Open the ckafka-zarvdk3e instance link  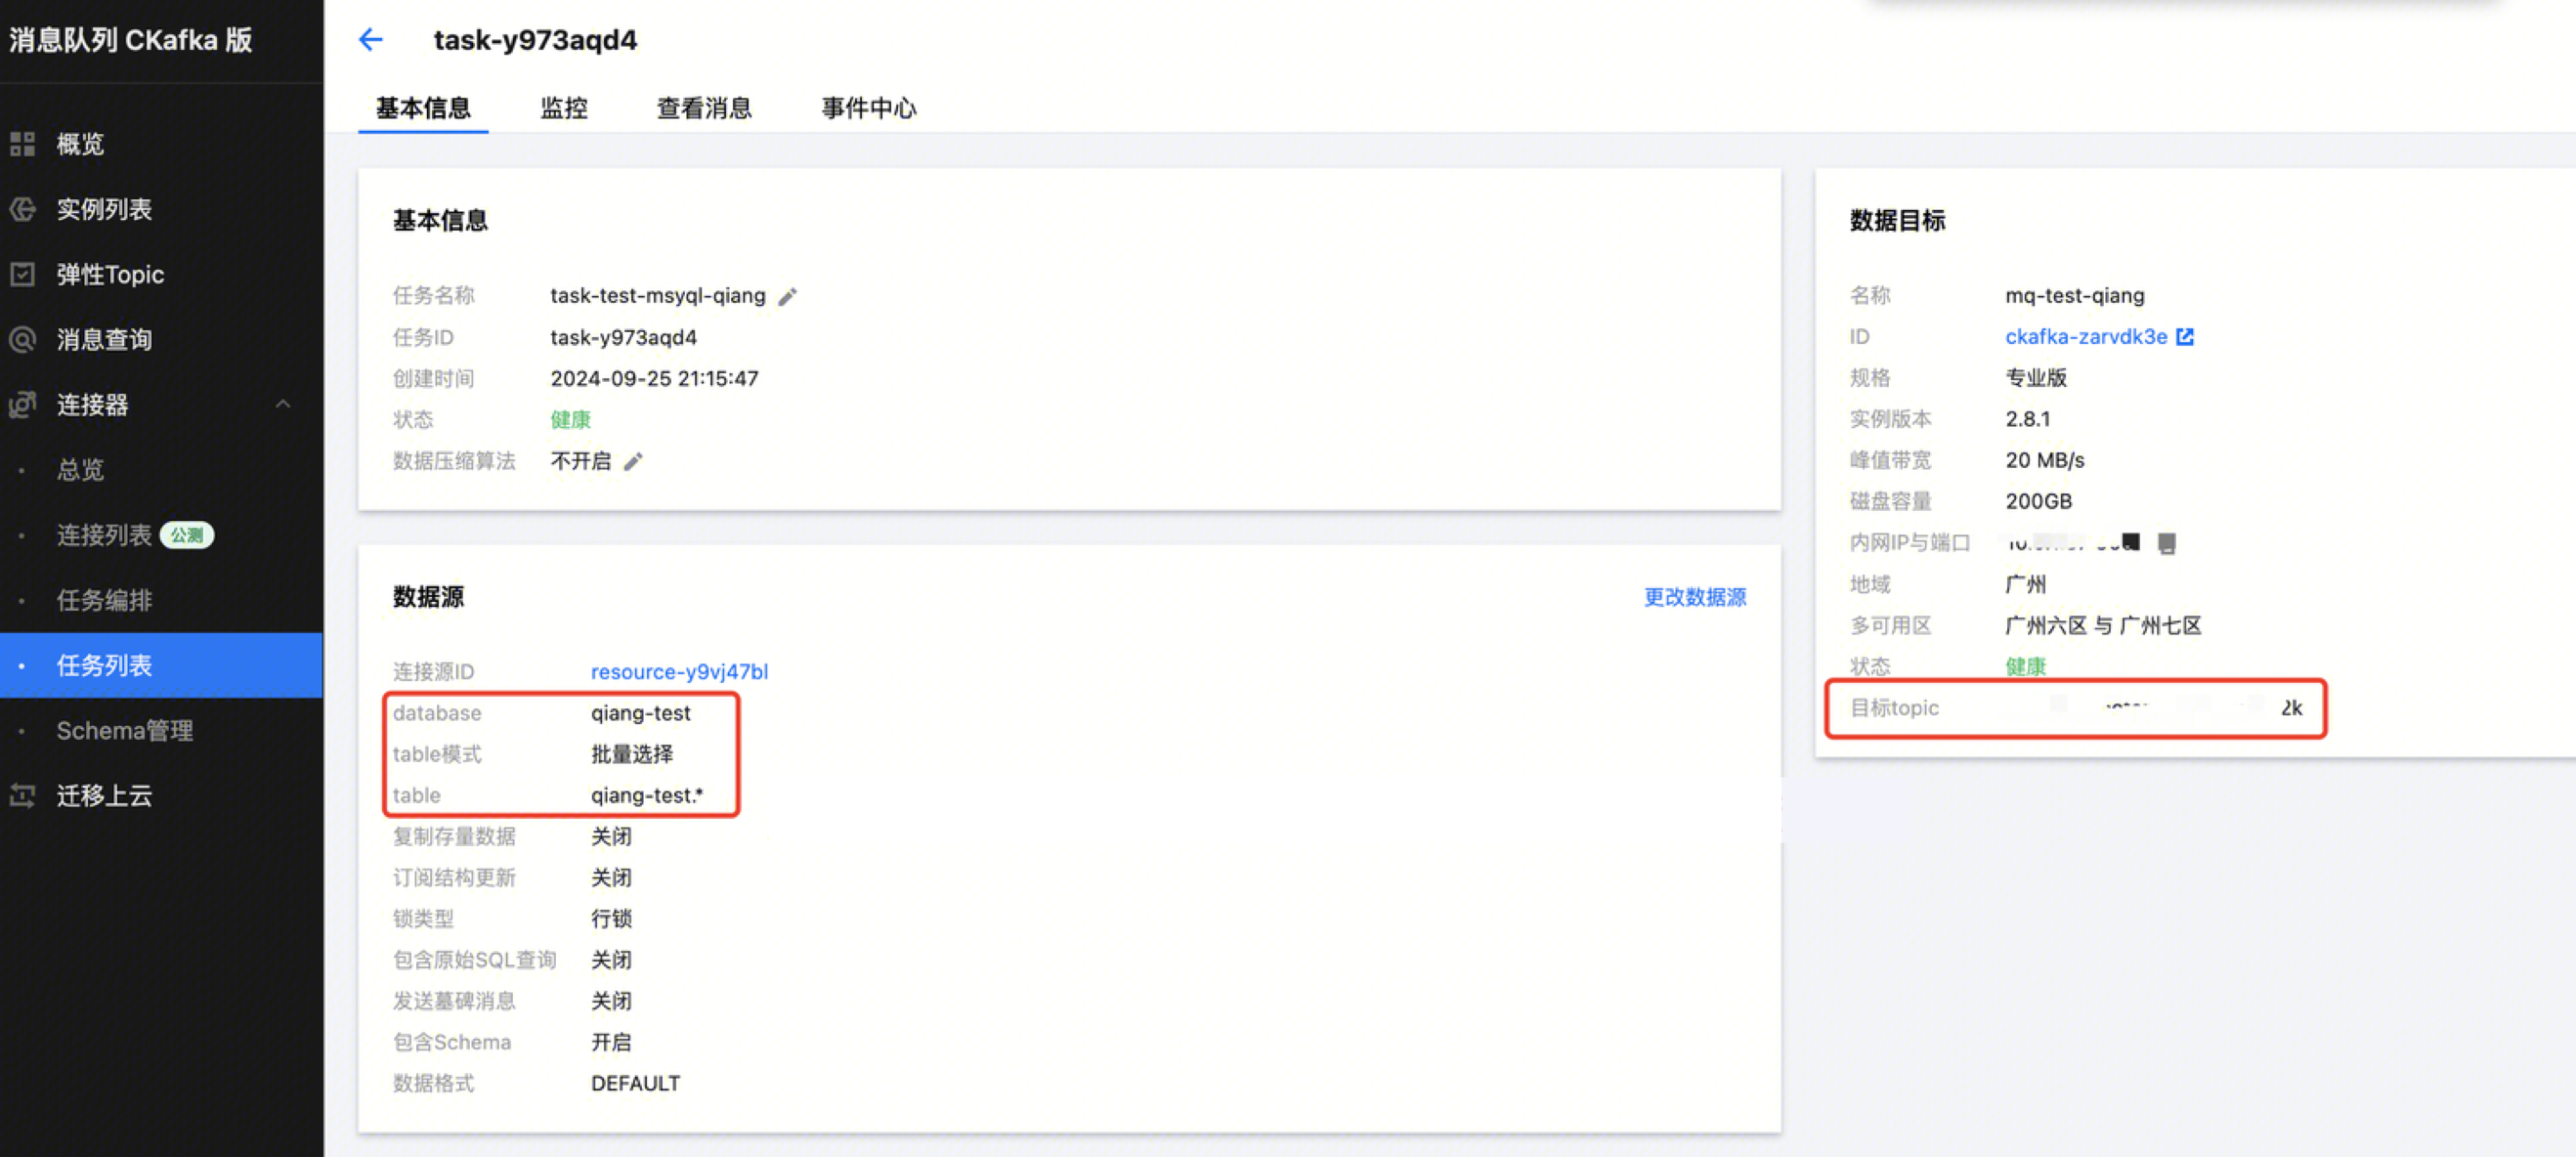point(2085,337)
